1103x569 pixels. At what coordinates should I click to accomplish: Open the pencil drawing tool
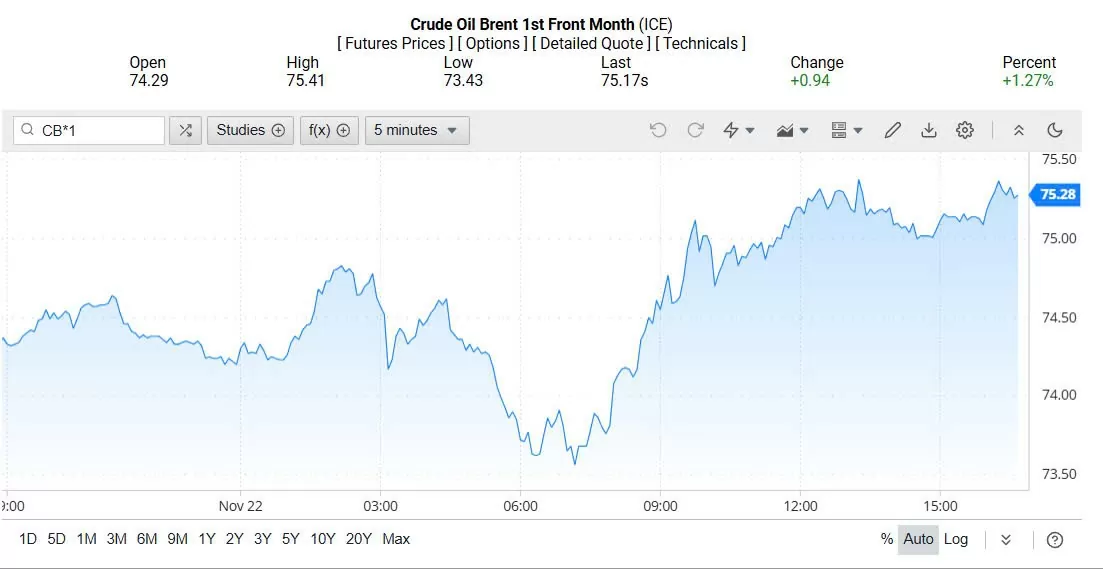[x=893, y=130]
